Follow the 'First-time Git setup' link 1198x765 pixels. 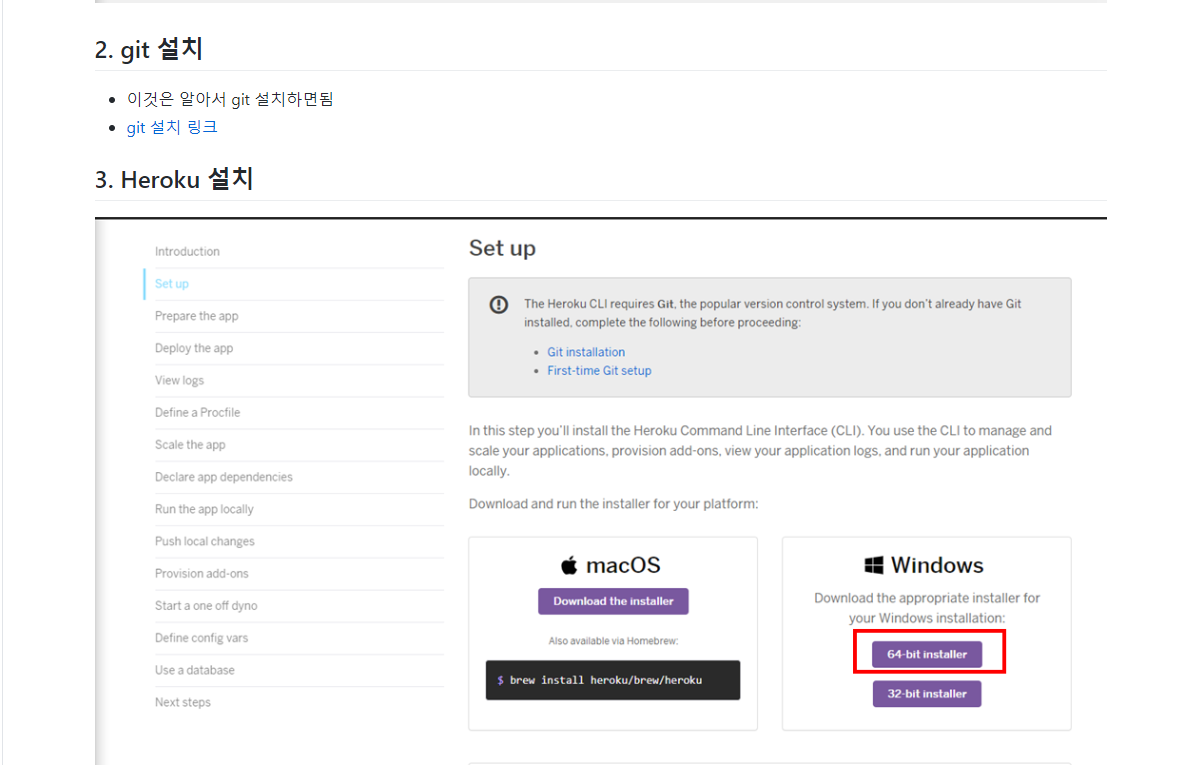[599, 370]
